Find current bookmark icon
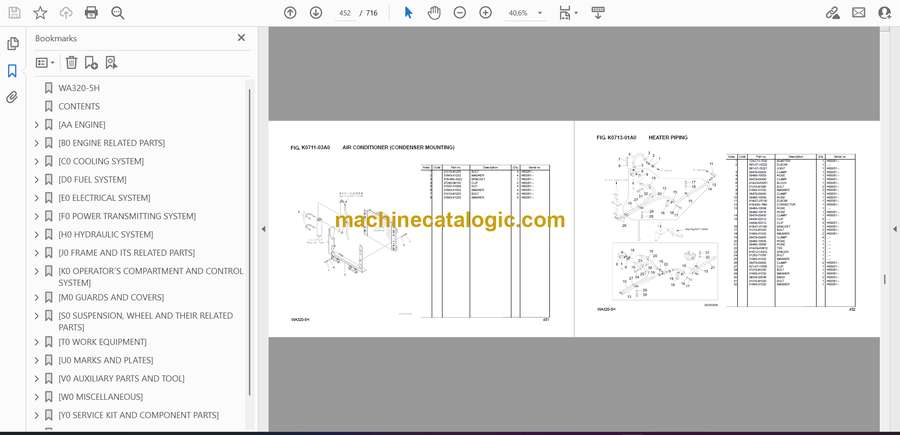The height and width of the screenshot is (435, 900). pos(111,63)
